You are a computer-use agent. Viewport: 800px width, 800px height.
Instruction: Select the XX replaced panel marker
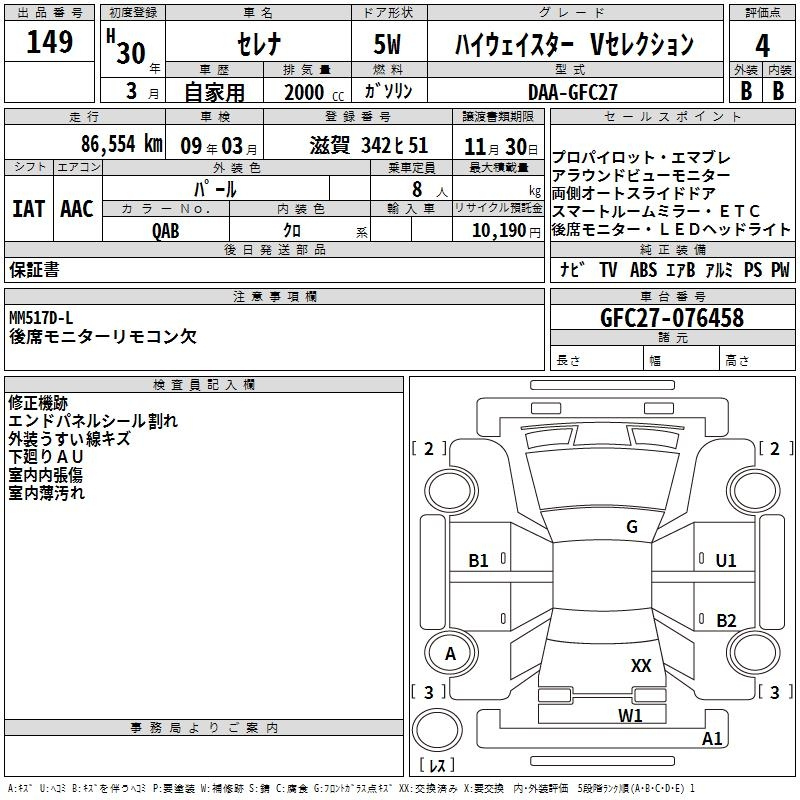click(x=641, y=665)
